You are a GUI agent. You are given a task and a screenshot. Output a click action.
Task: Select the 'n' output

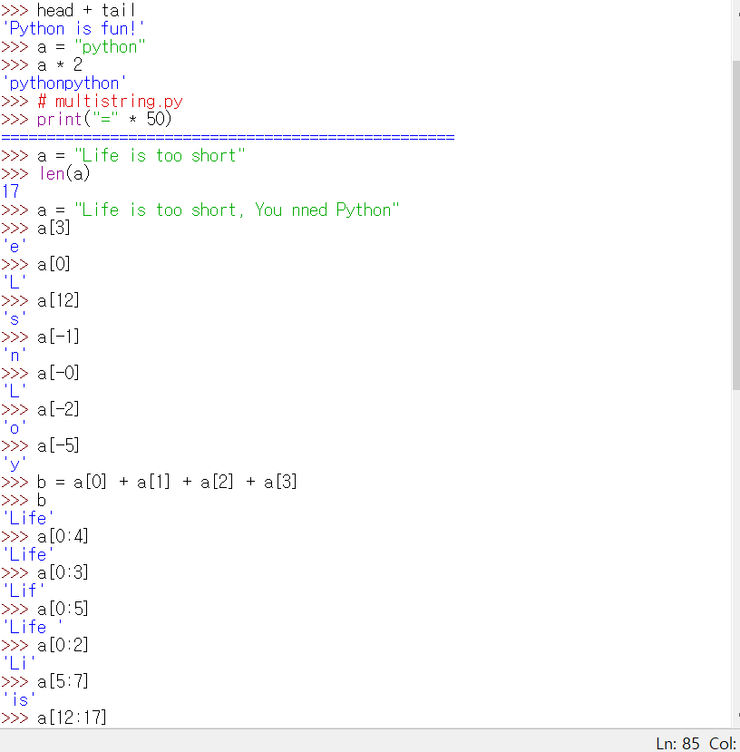pyautogui.click(x=14, y=355)
